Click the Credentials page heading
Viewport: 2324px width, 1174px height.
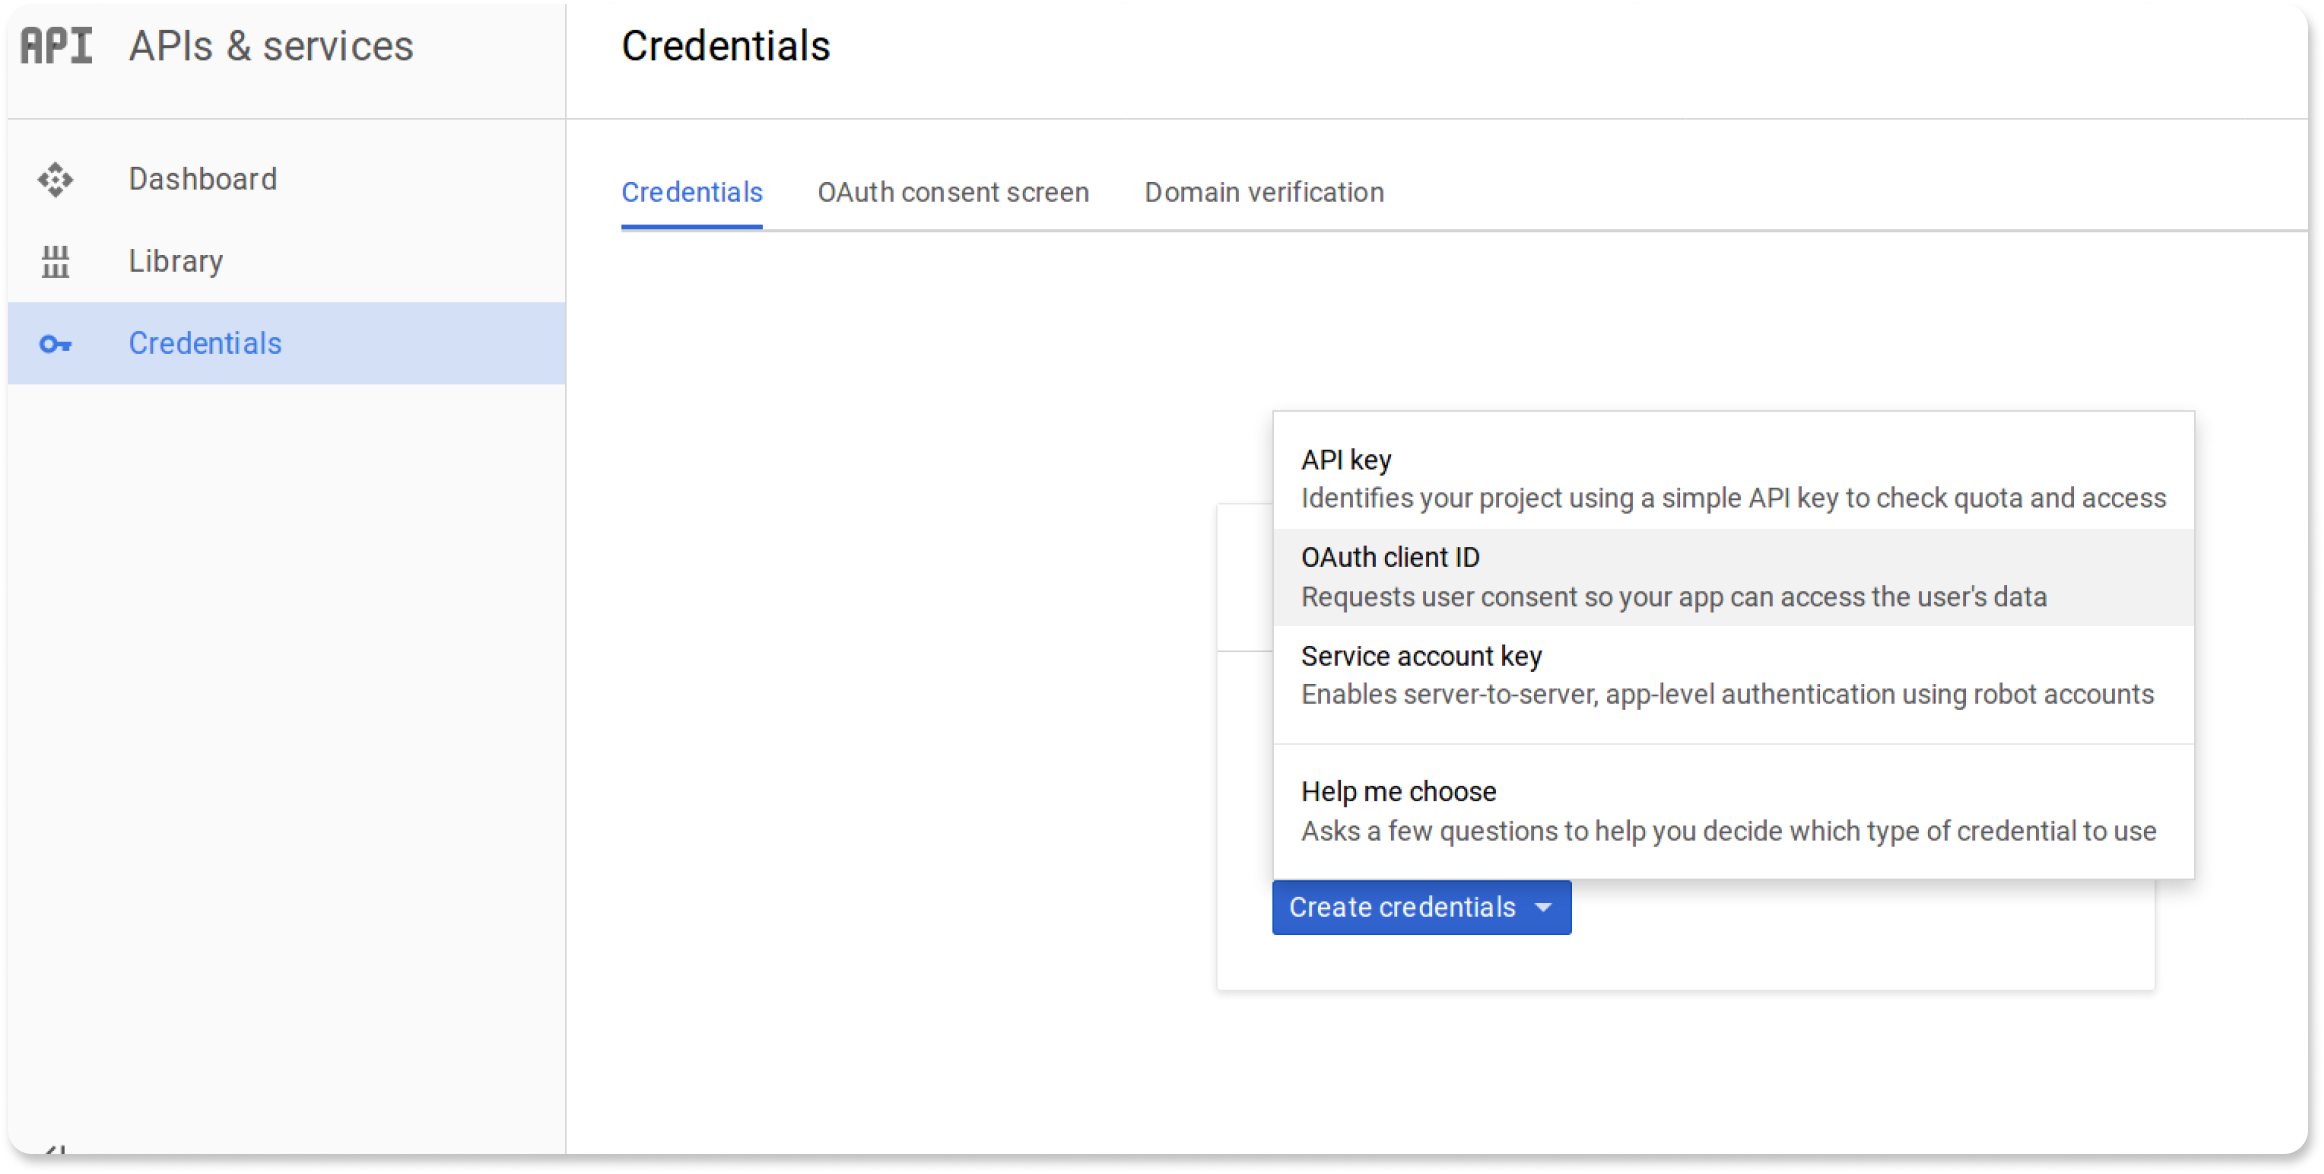pyautogui.click(x=726, y=46)
